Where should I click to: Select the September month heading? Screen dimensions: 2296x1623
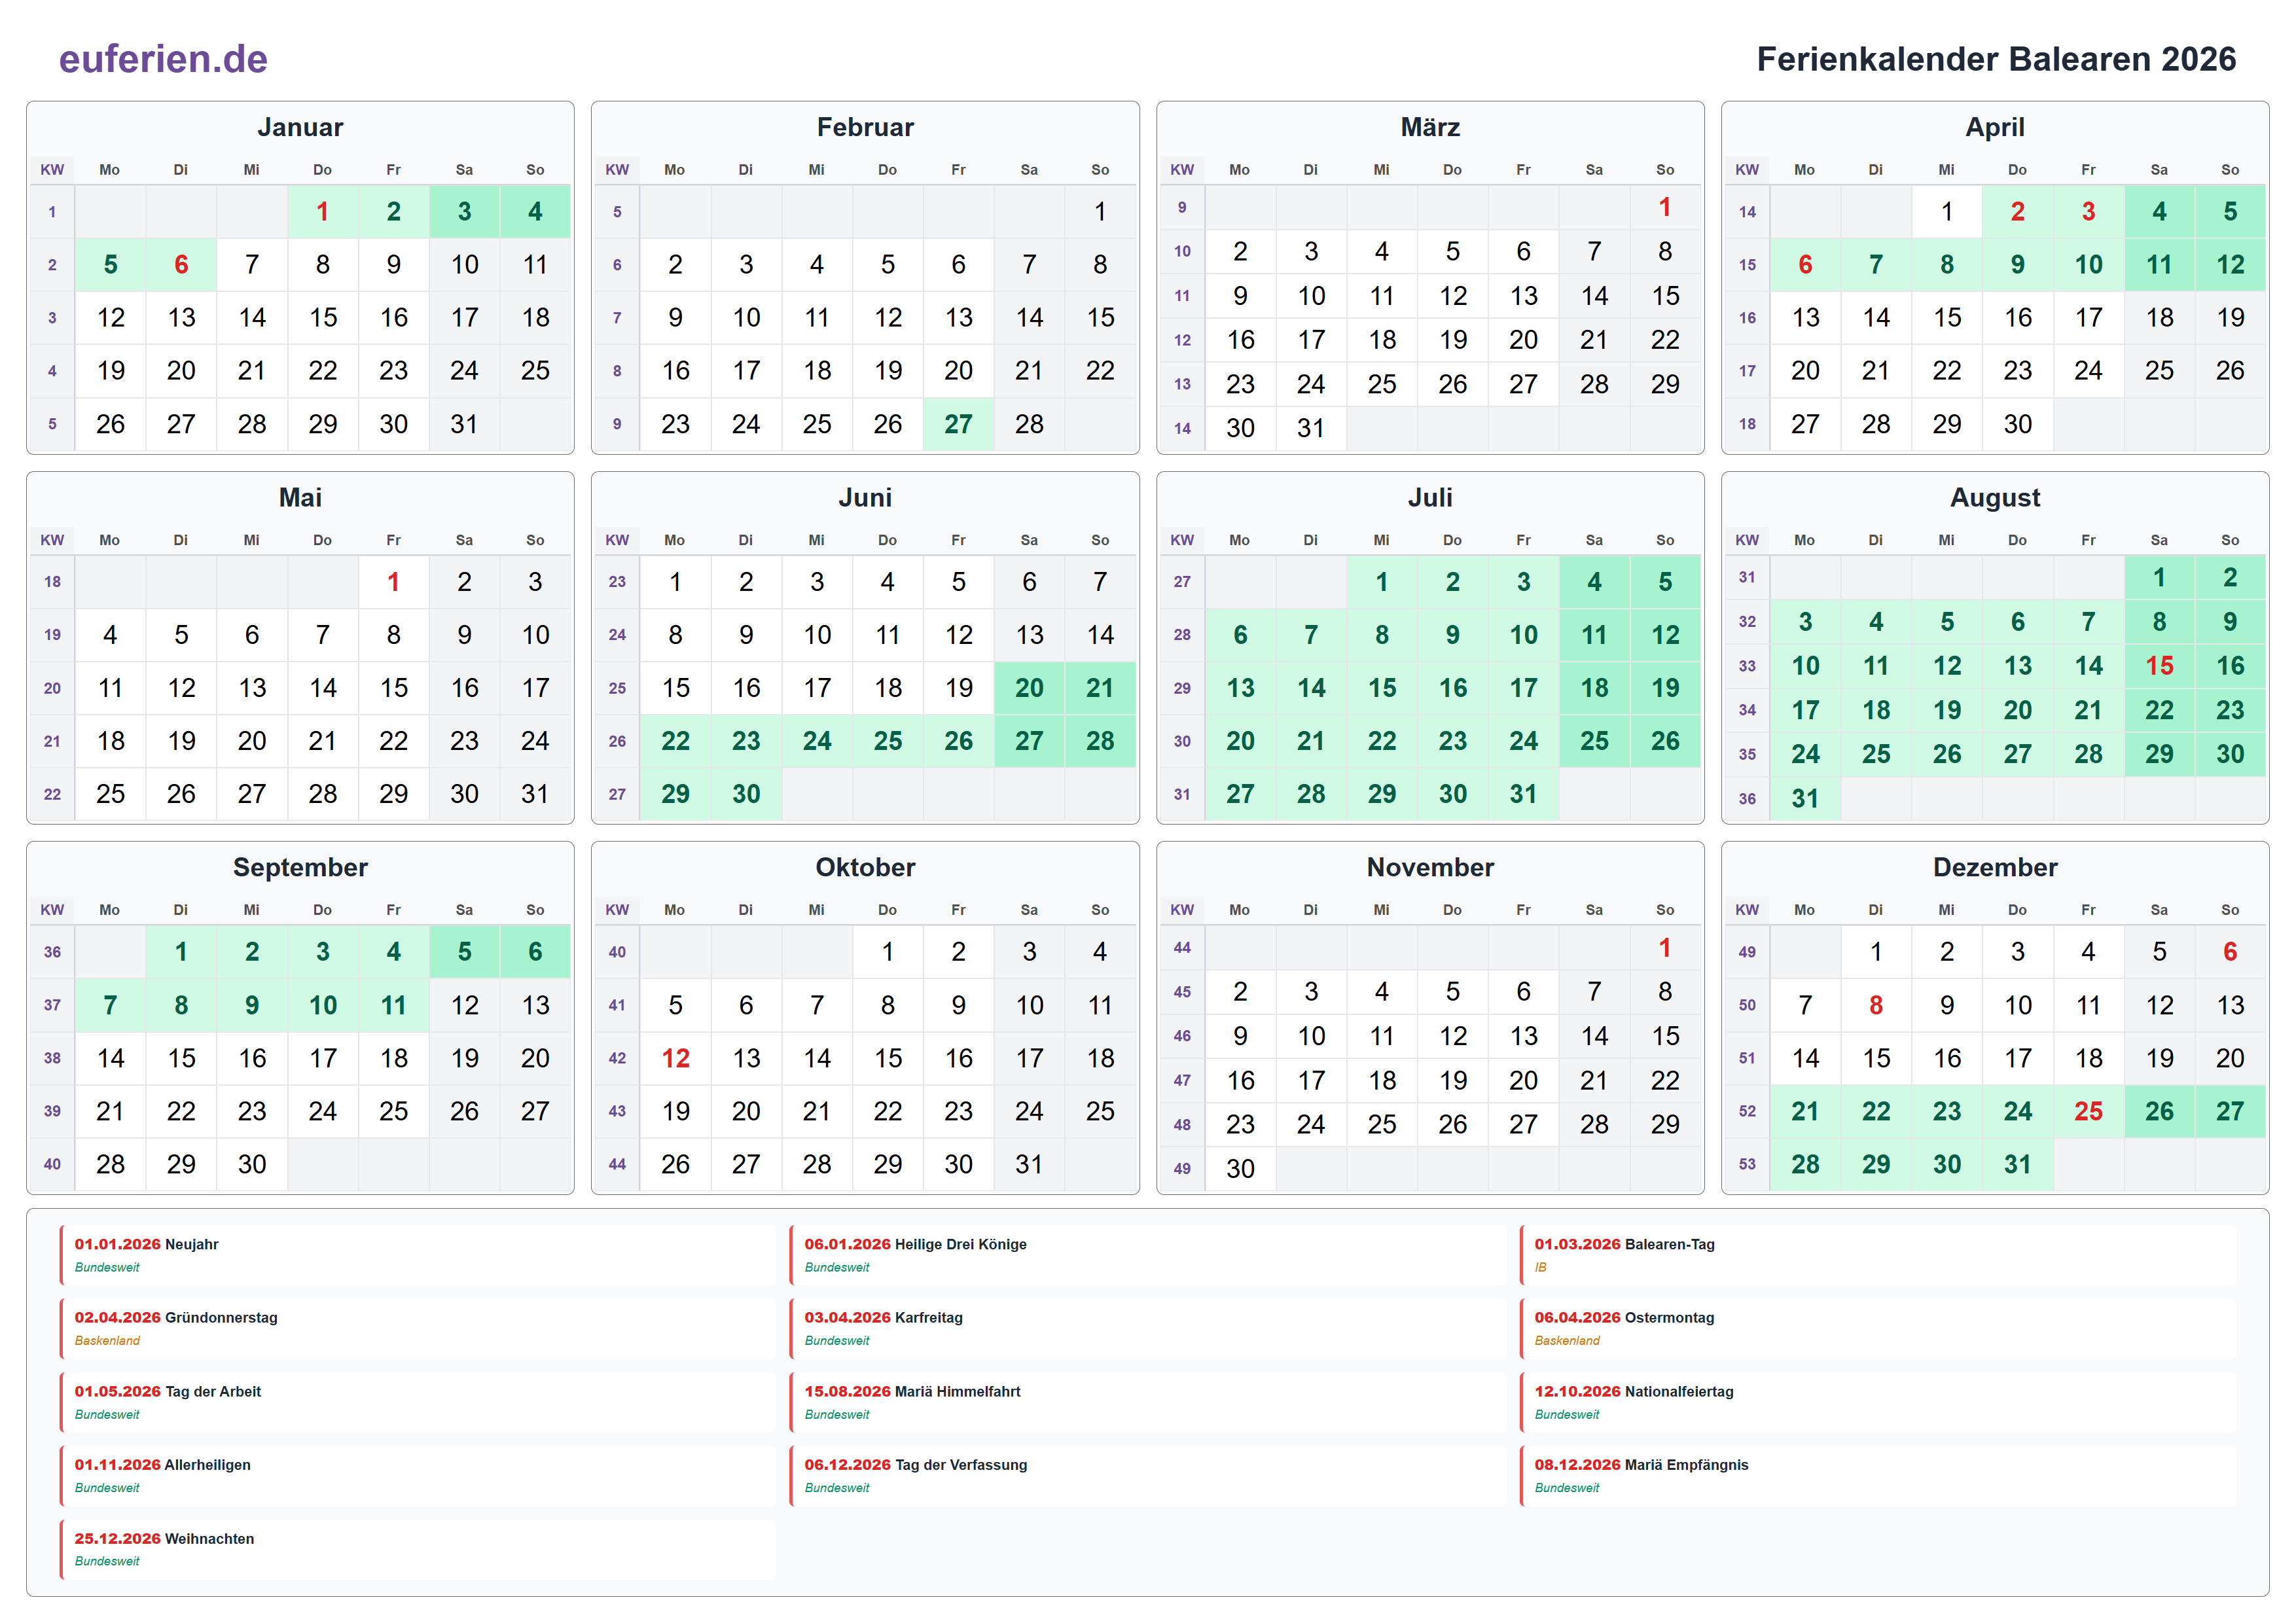coord(300,867)
